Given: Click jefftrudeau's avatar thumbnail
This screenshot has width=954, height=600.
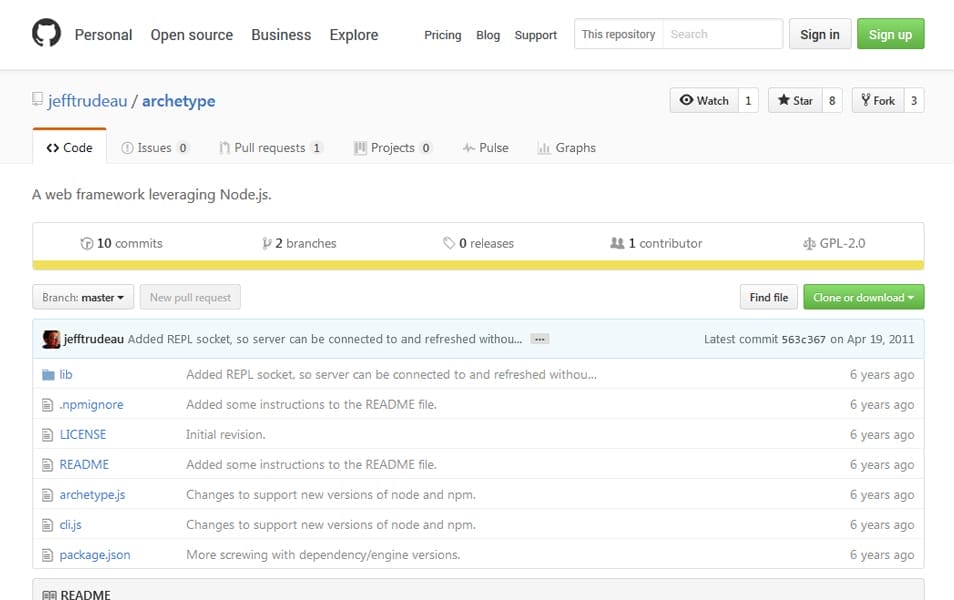Looking at the screenshot, I should 51,339.
